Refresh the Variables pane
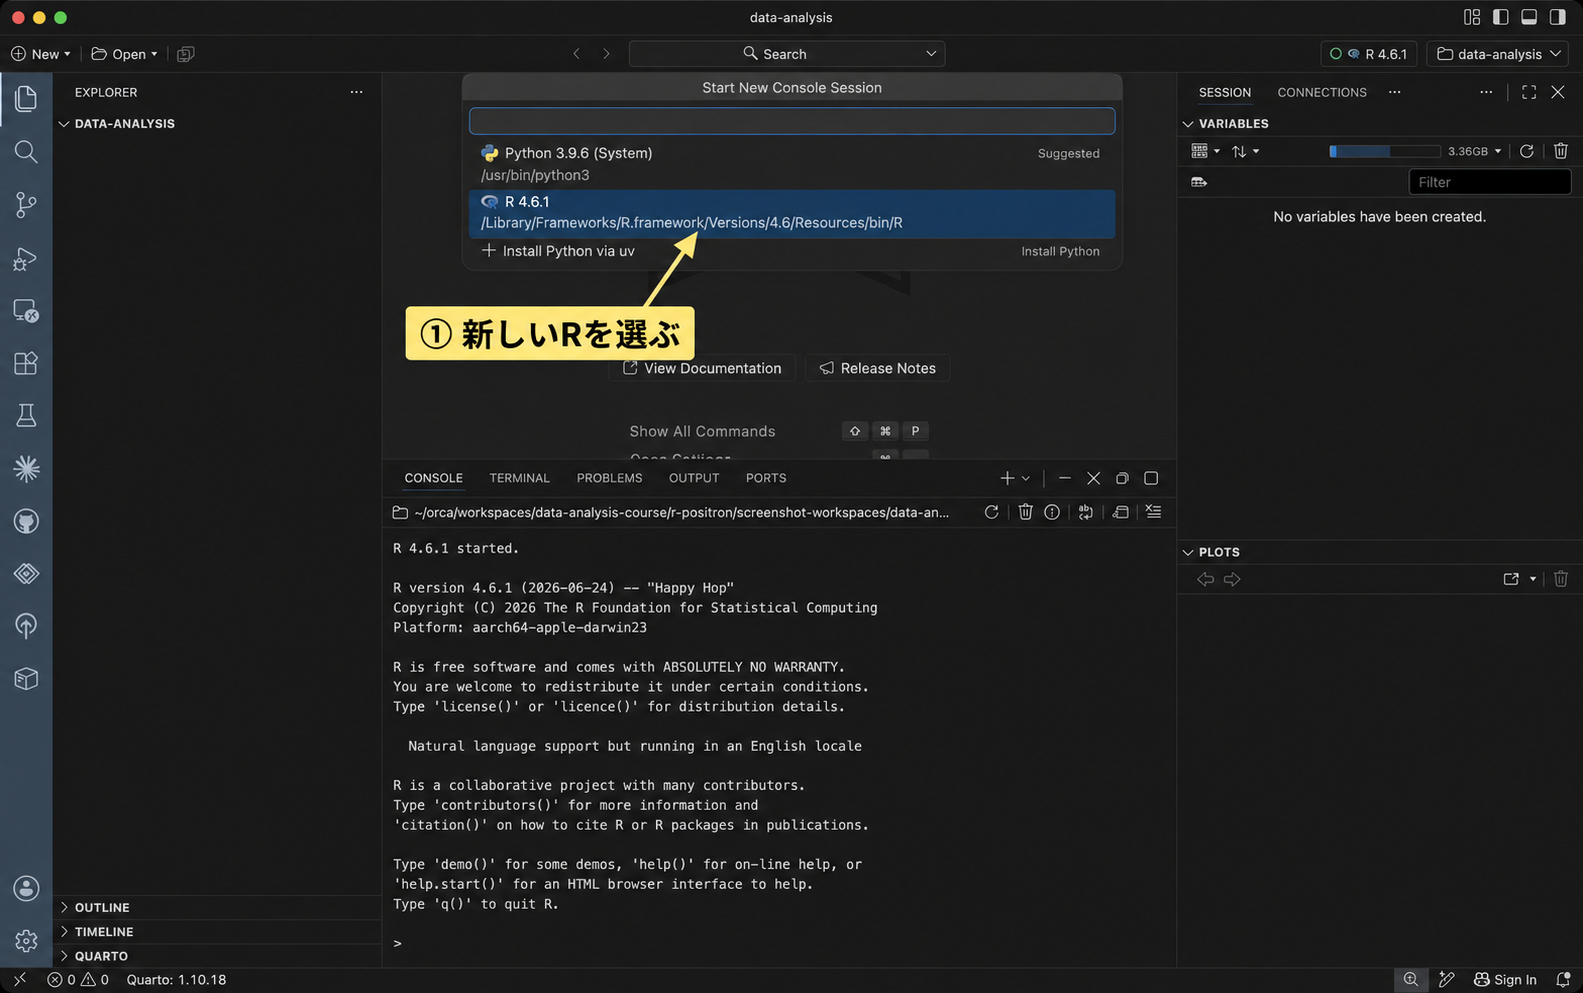1583x993 pixels. tap(1527, 151)
